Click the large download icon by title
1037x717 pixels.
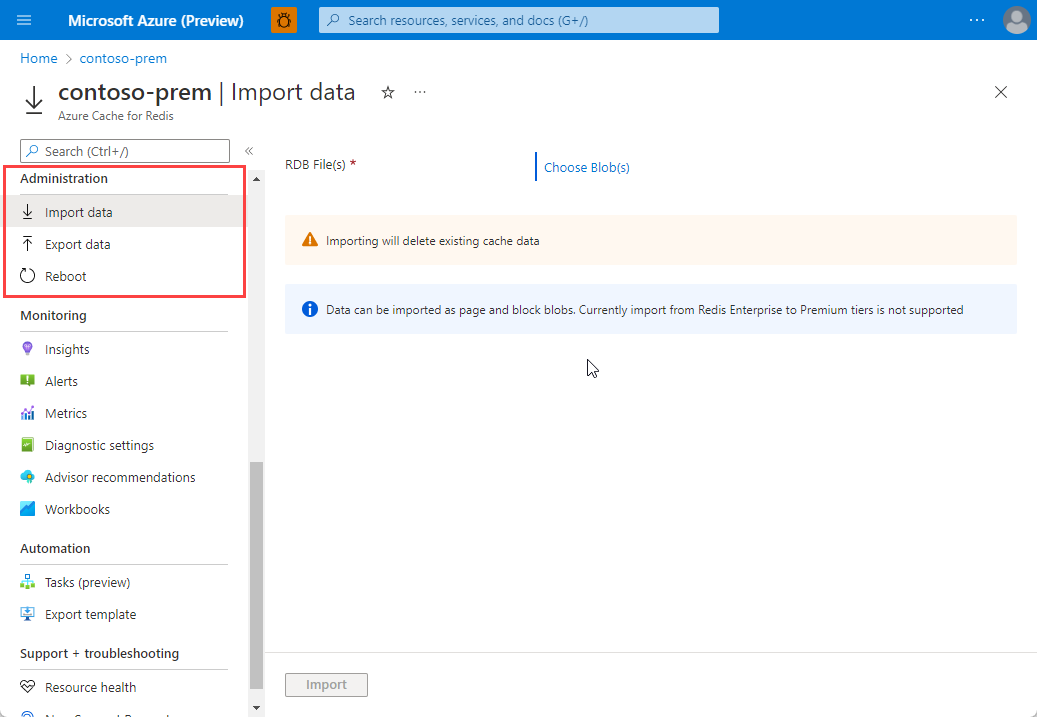tap(34, 100)
